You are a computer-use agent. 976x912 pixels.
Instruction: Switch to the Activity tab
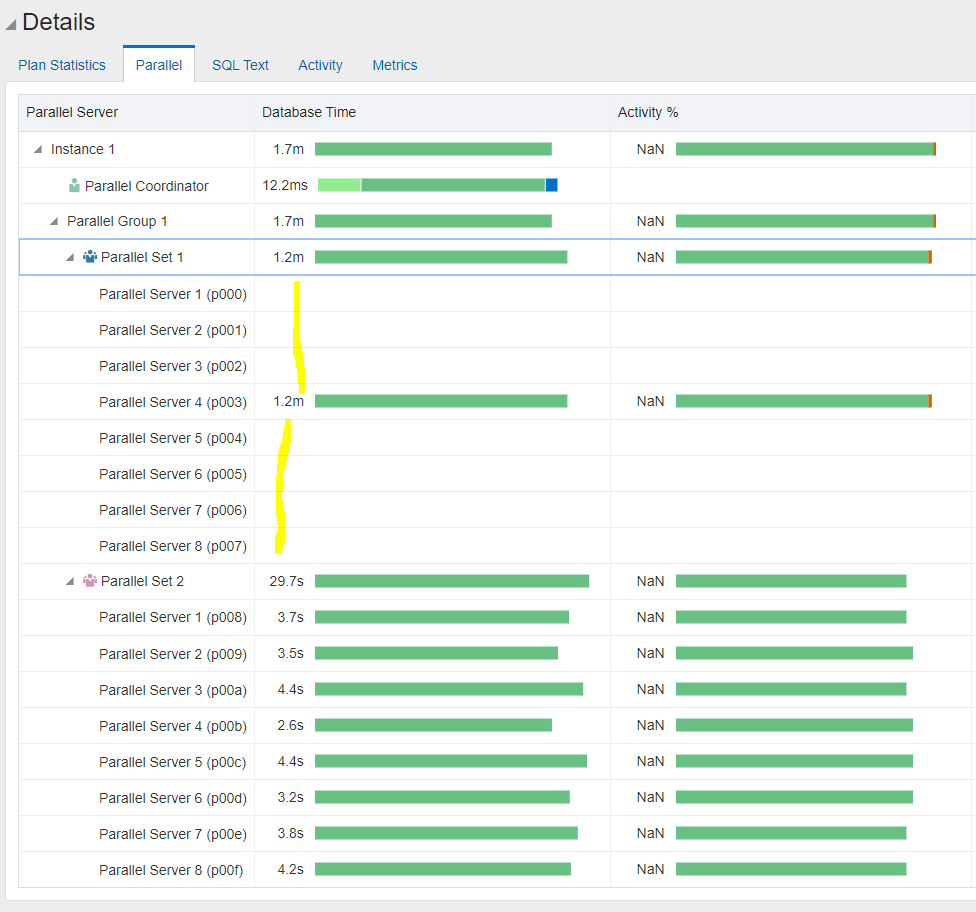click(320, 65)
